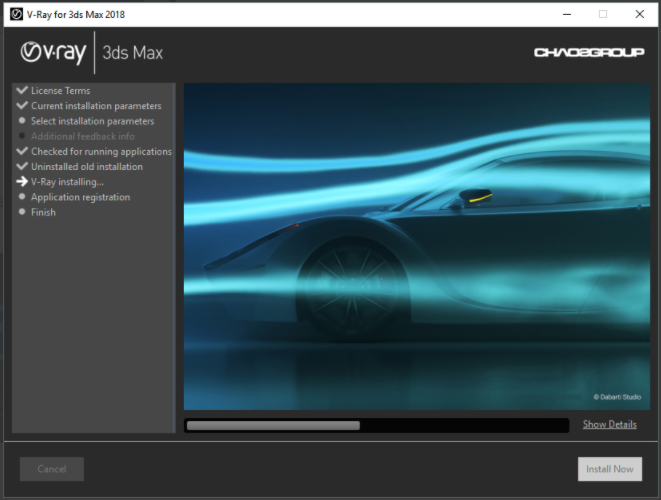Click the Install Now button

610,469
